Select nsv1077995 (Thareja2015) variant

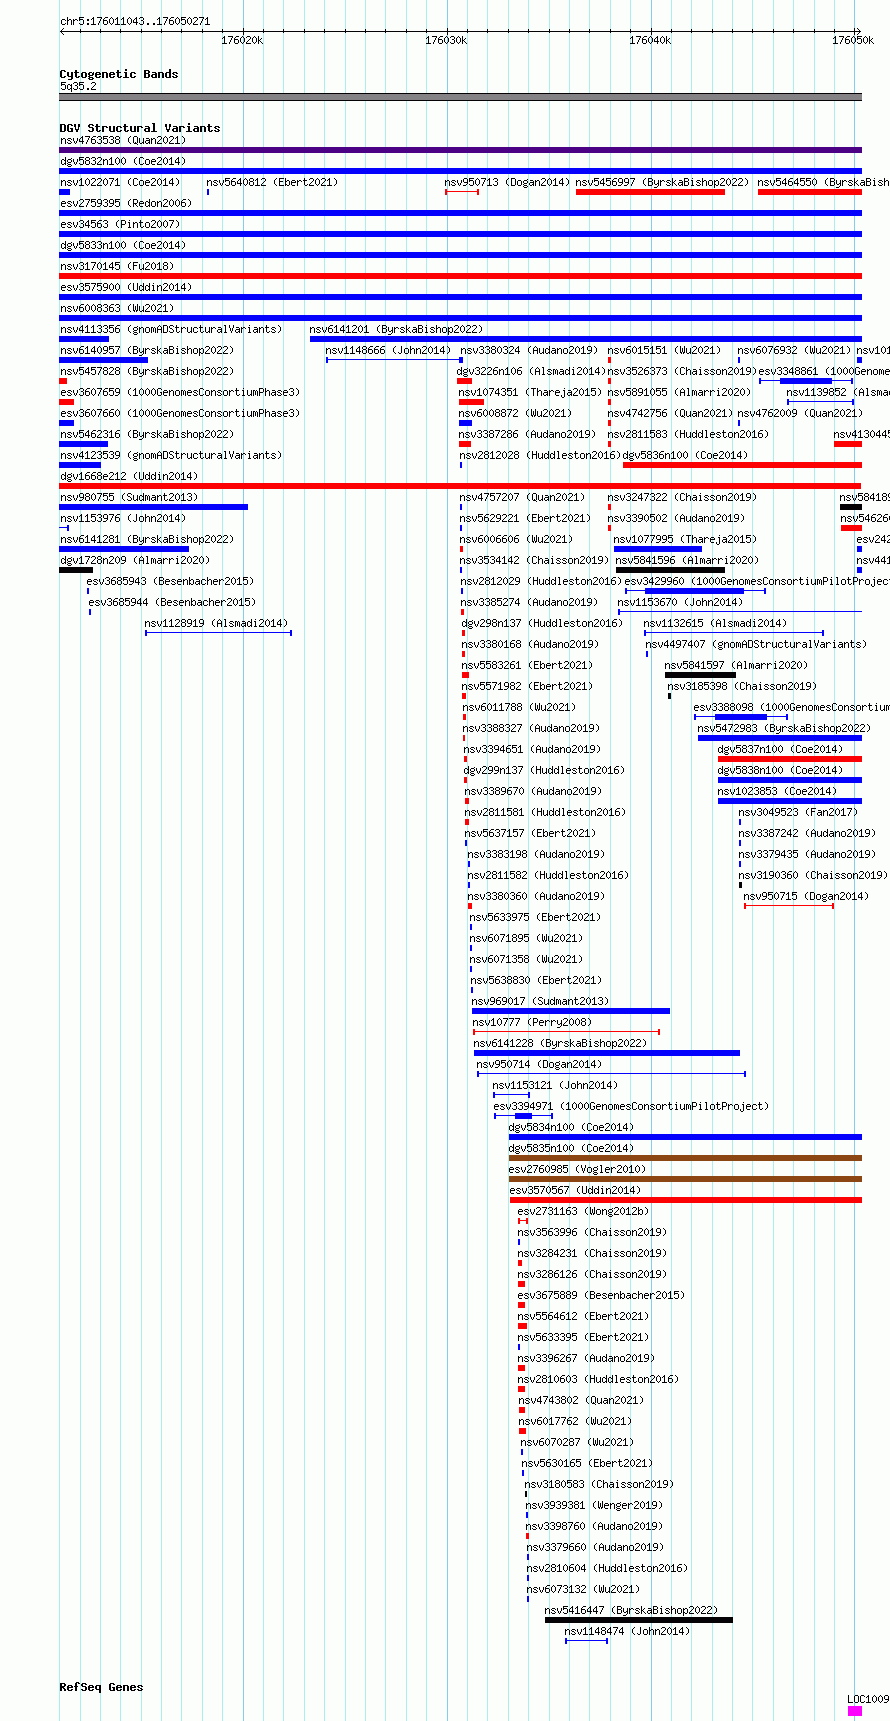pyautogui.click(x=685, y=539)
